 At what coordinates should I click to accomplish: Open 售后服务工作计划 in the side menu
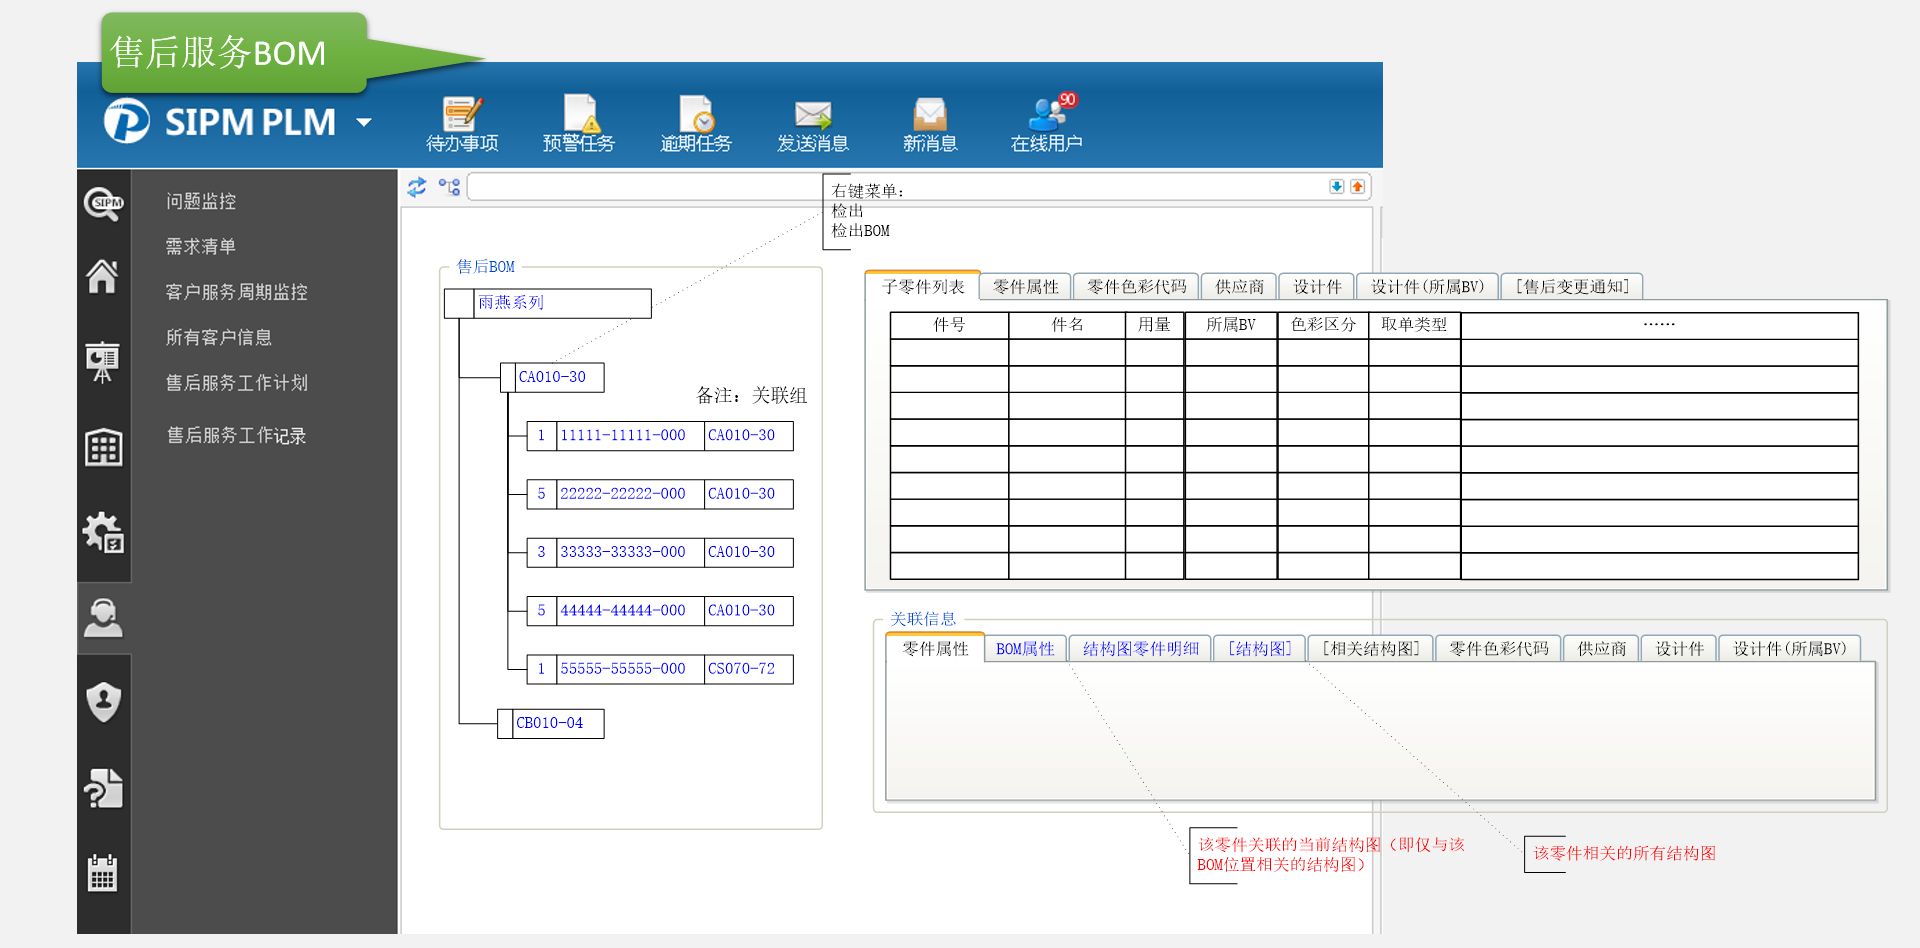(x=236, y=383)
